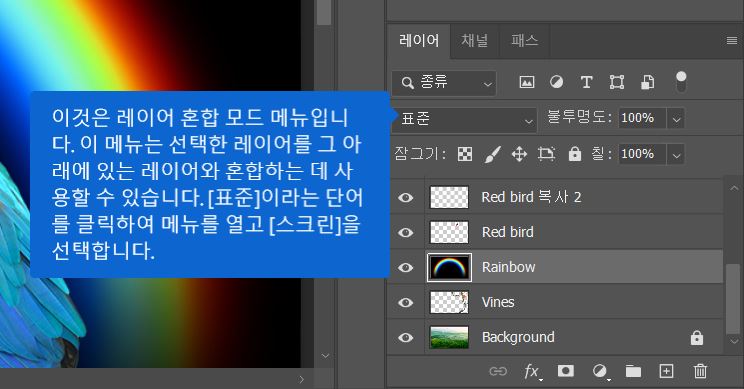Click the 칠 100% value field
Viewport: 744px width, 389px height.
(642, 154)
